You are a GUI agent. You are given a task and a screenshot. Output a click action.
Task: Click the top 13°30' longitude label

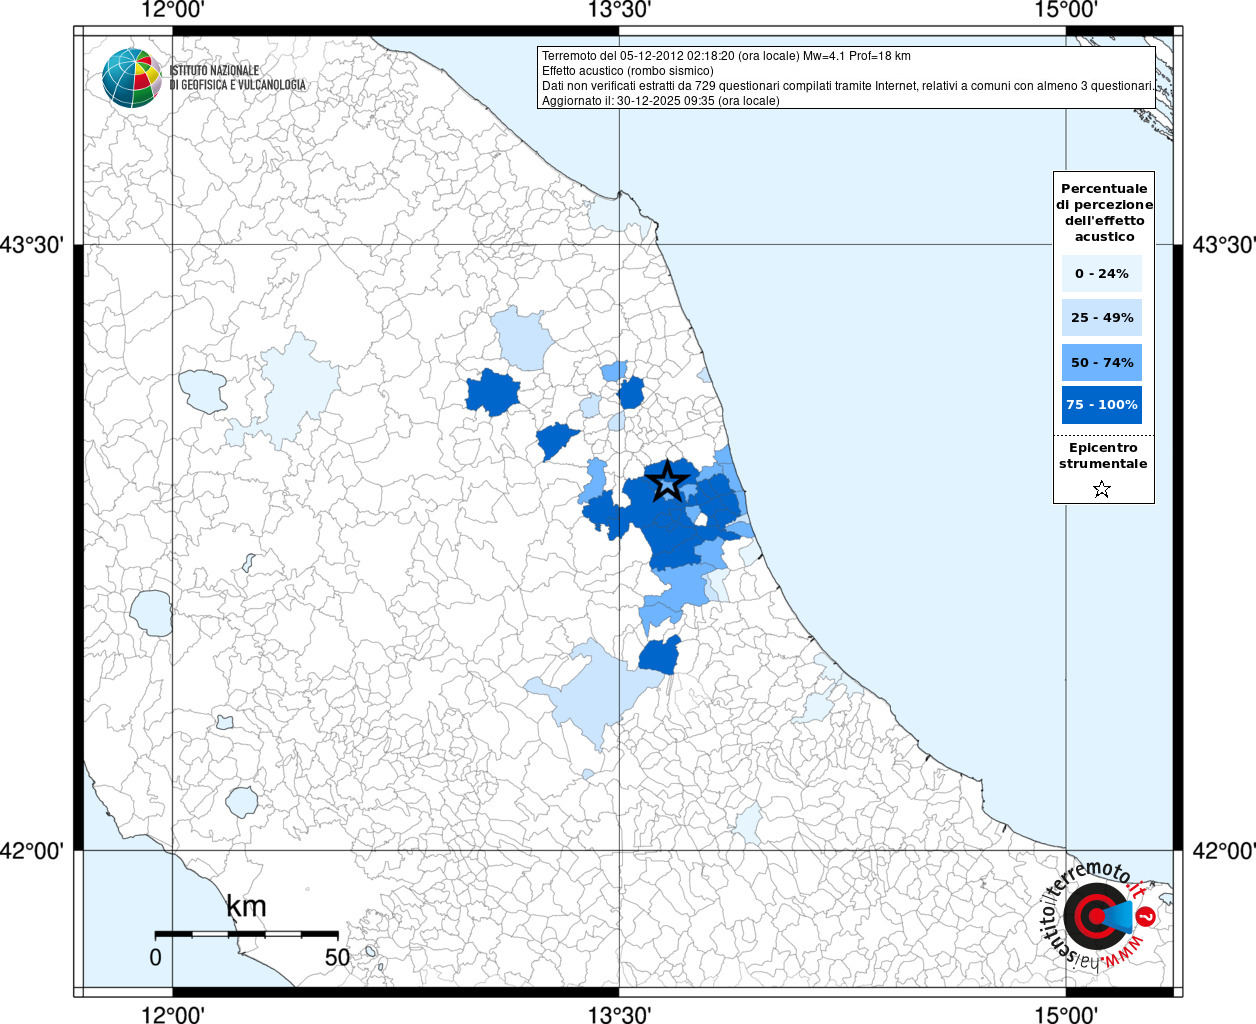click(x=619, y=10)
